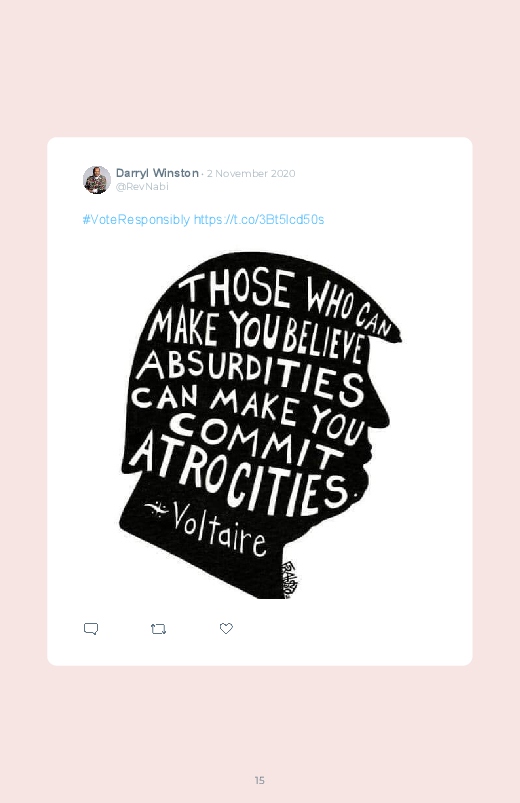Like the tweet with the heart icon
The image size is (520, 803).
point(226,628)
